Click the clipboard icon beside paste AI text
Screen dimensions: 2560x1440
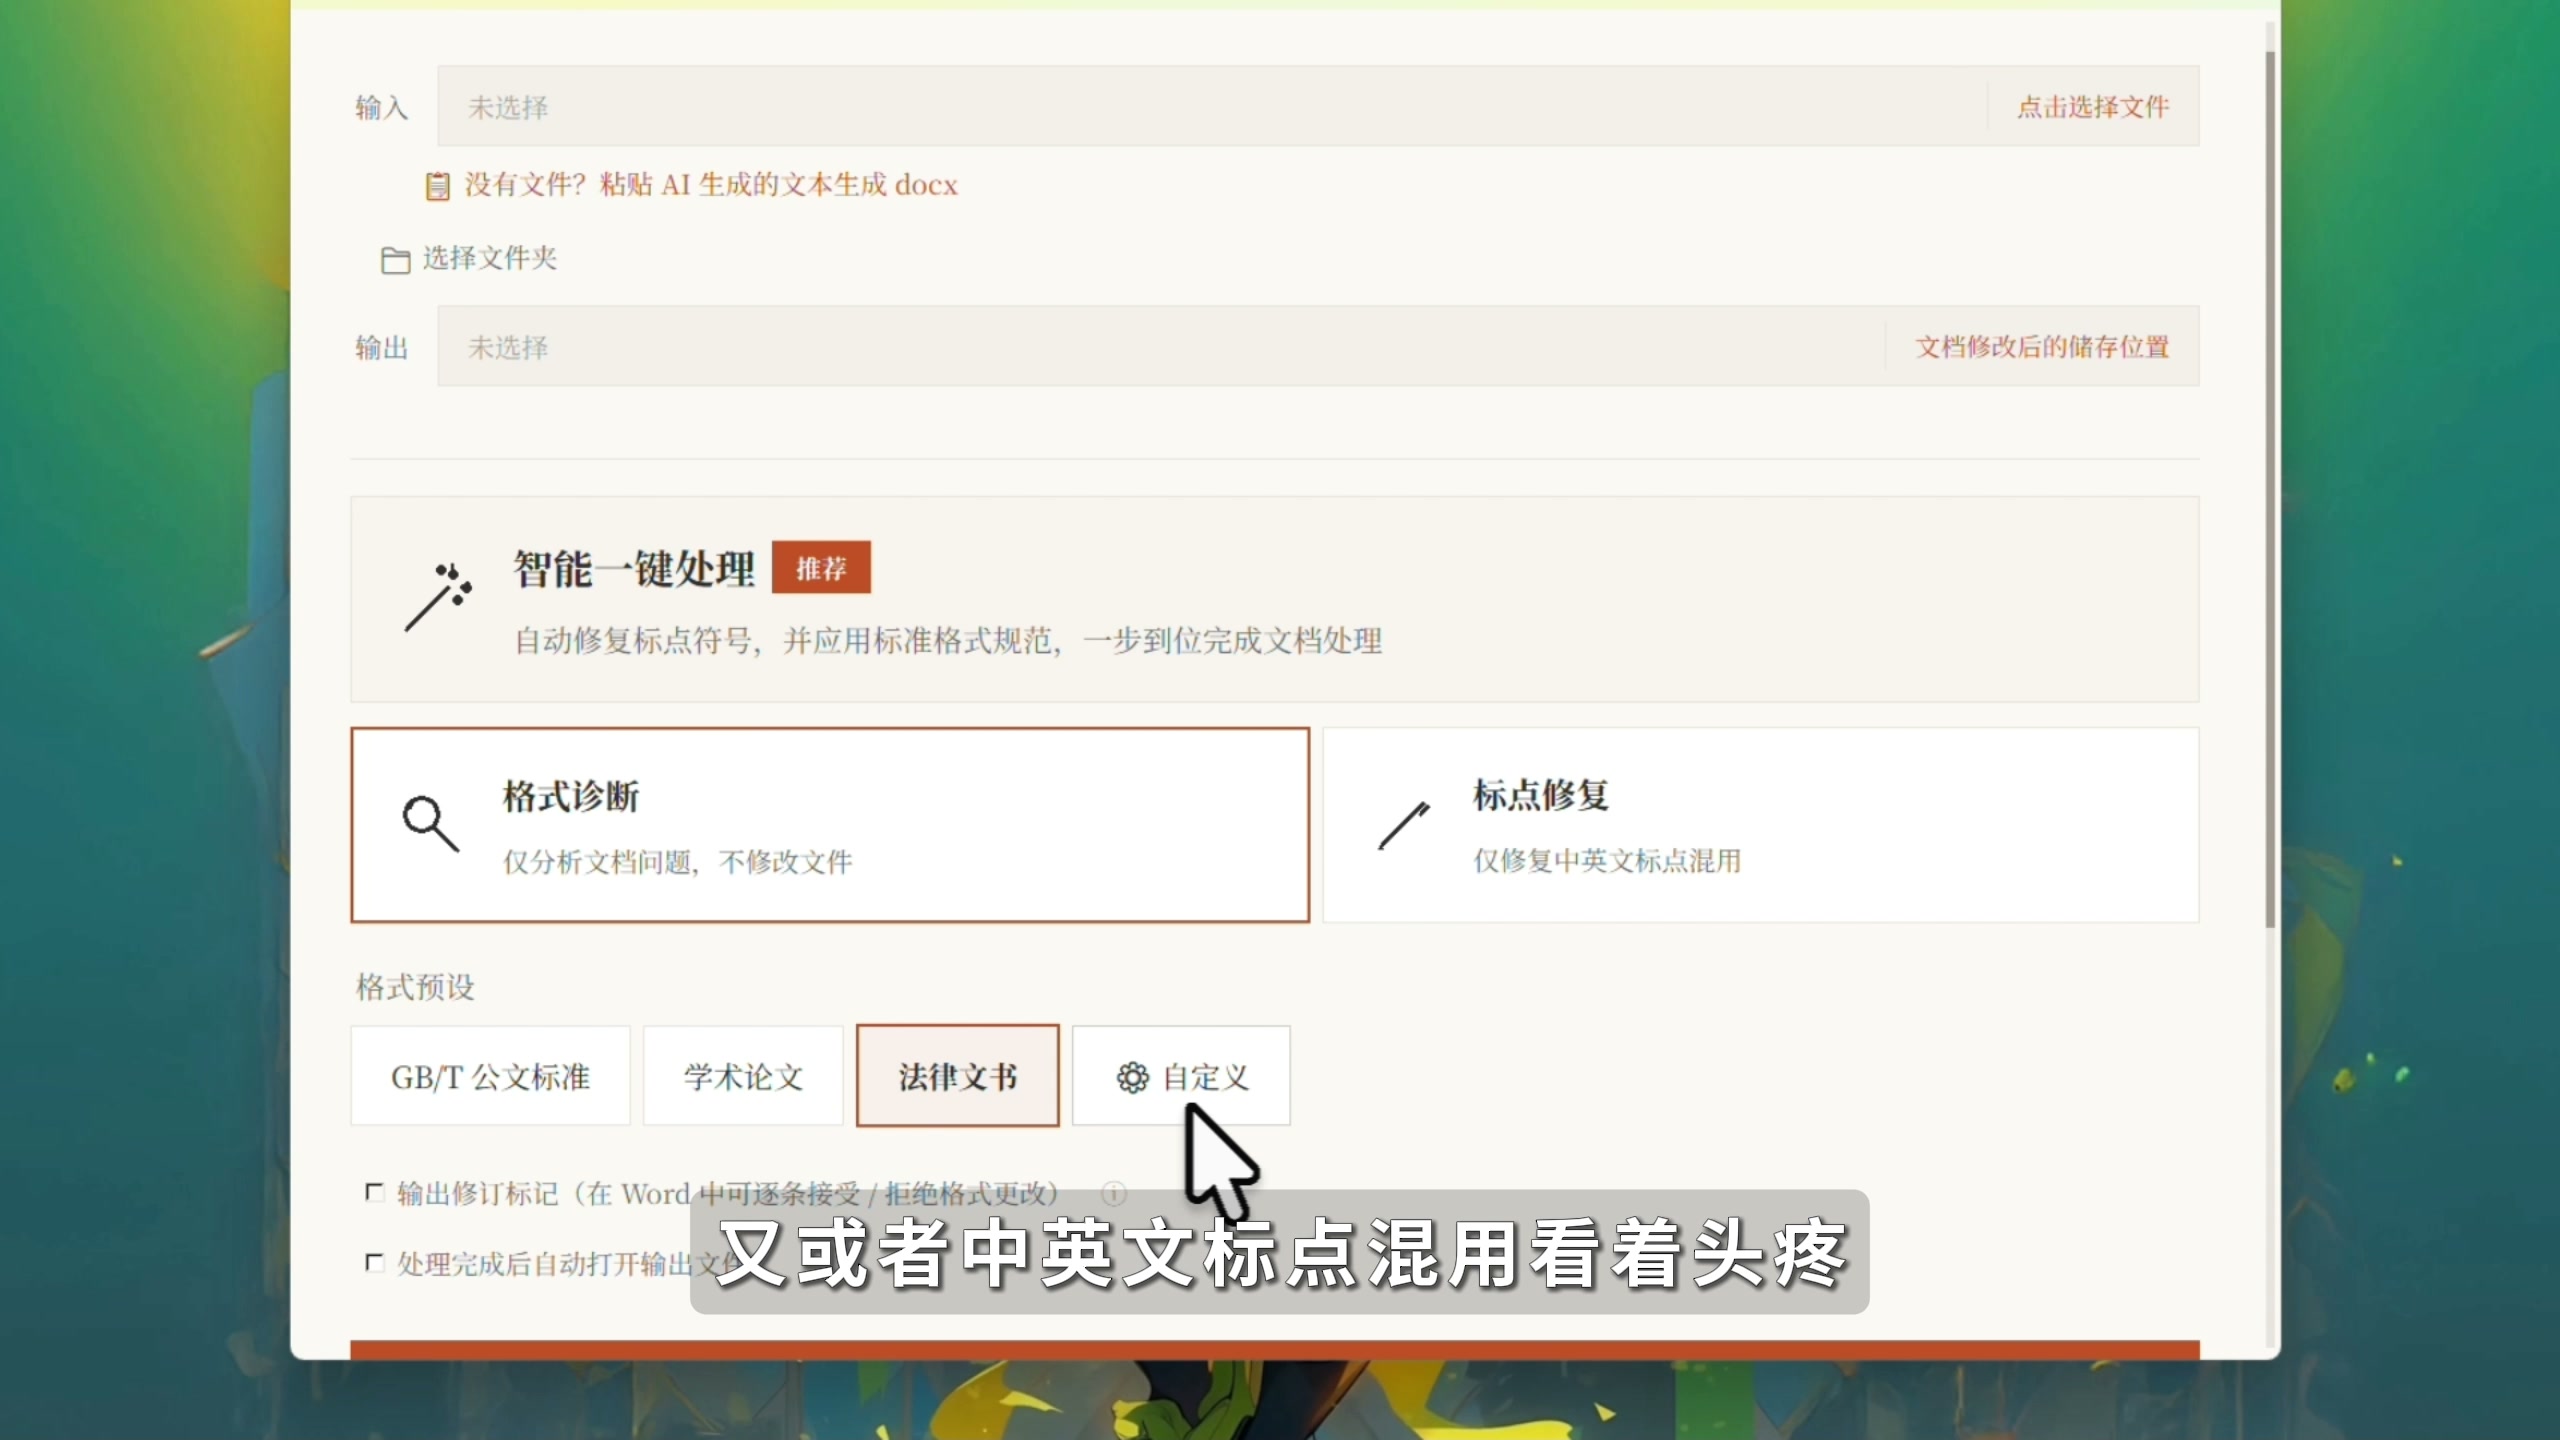point(437,186)
